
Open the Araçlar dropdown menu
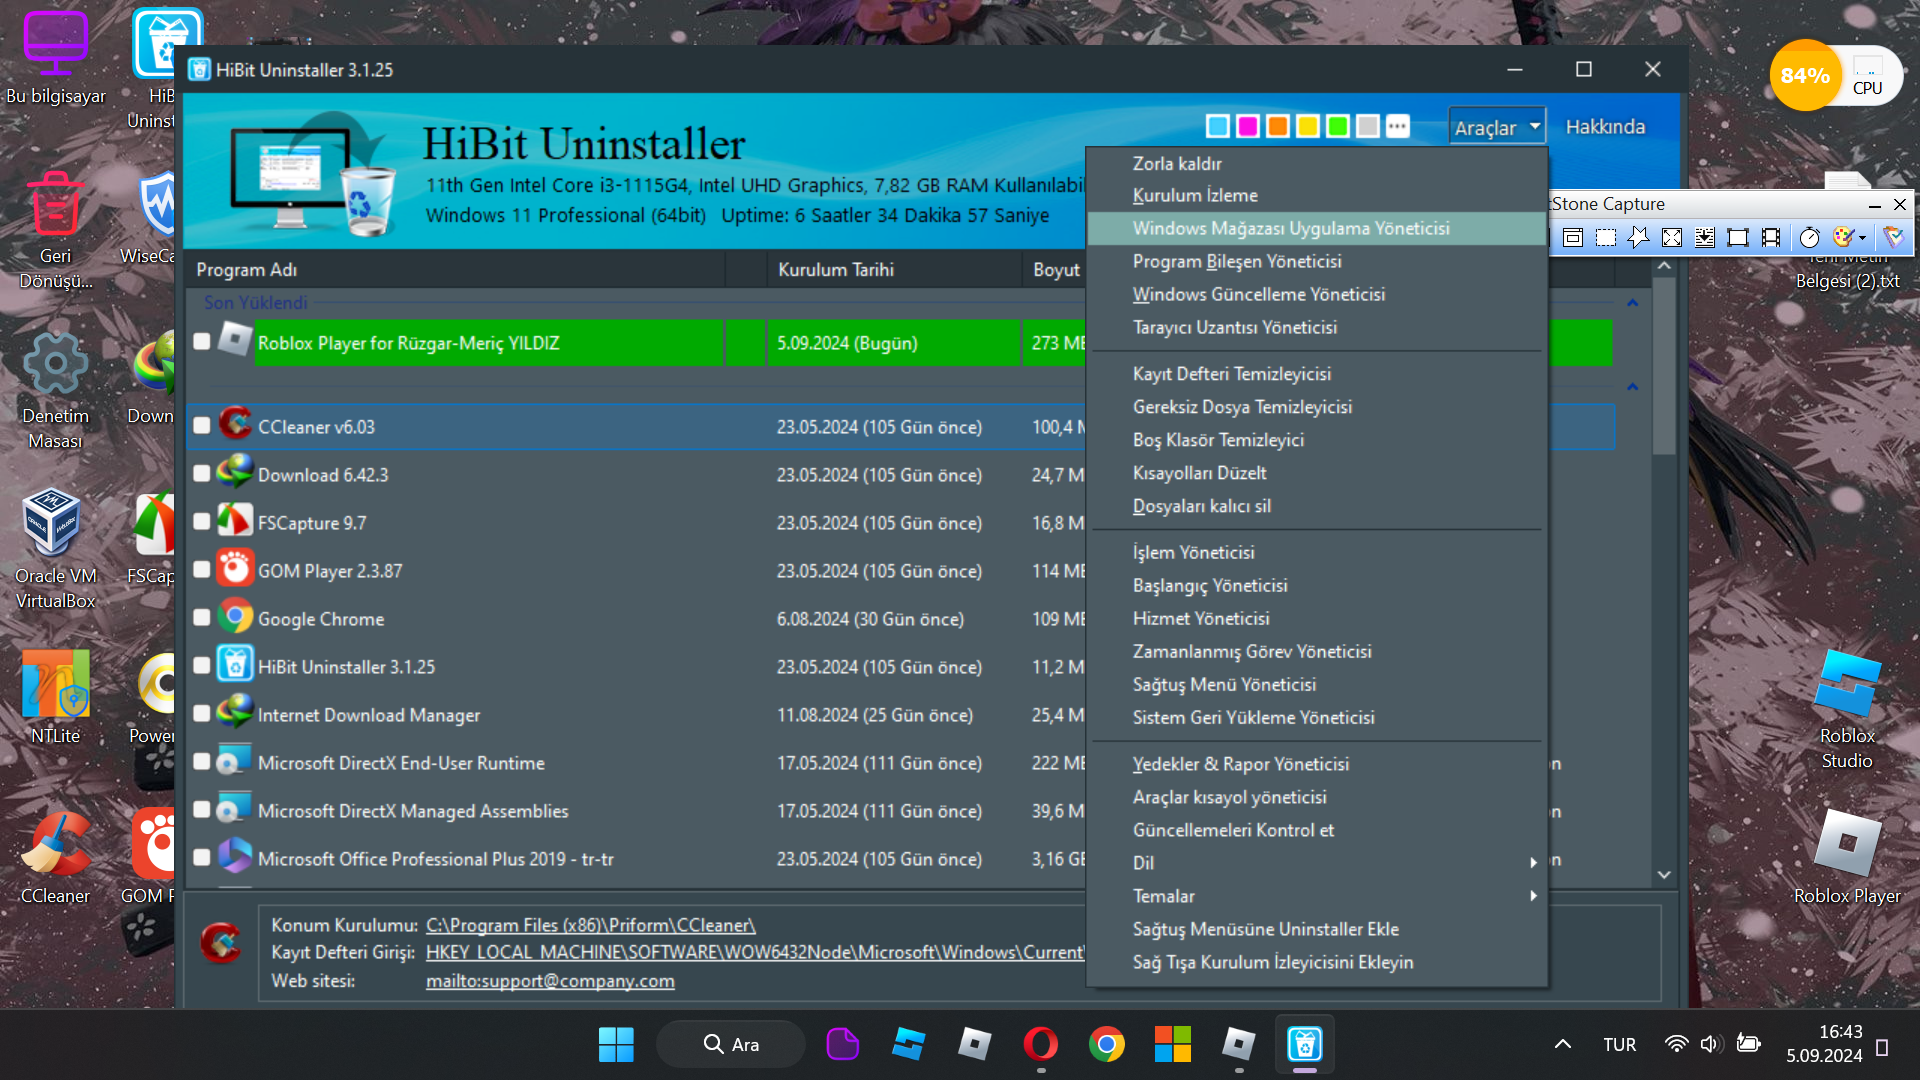coord(1497,127)
